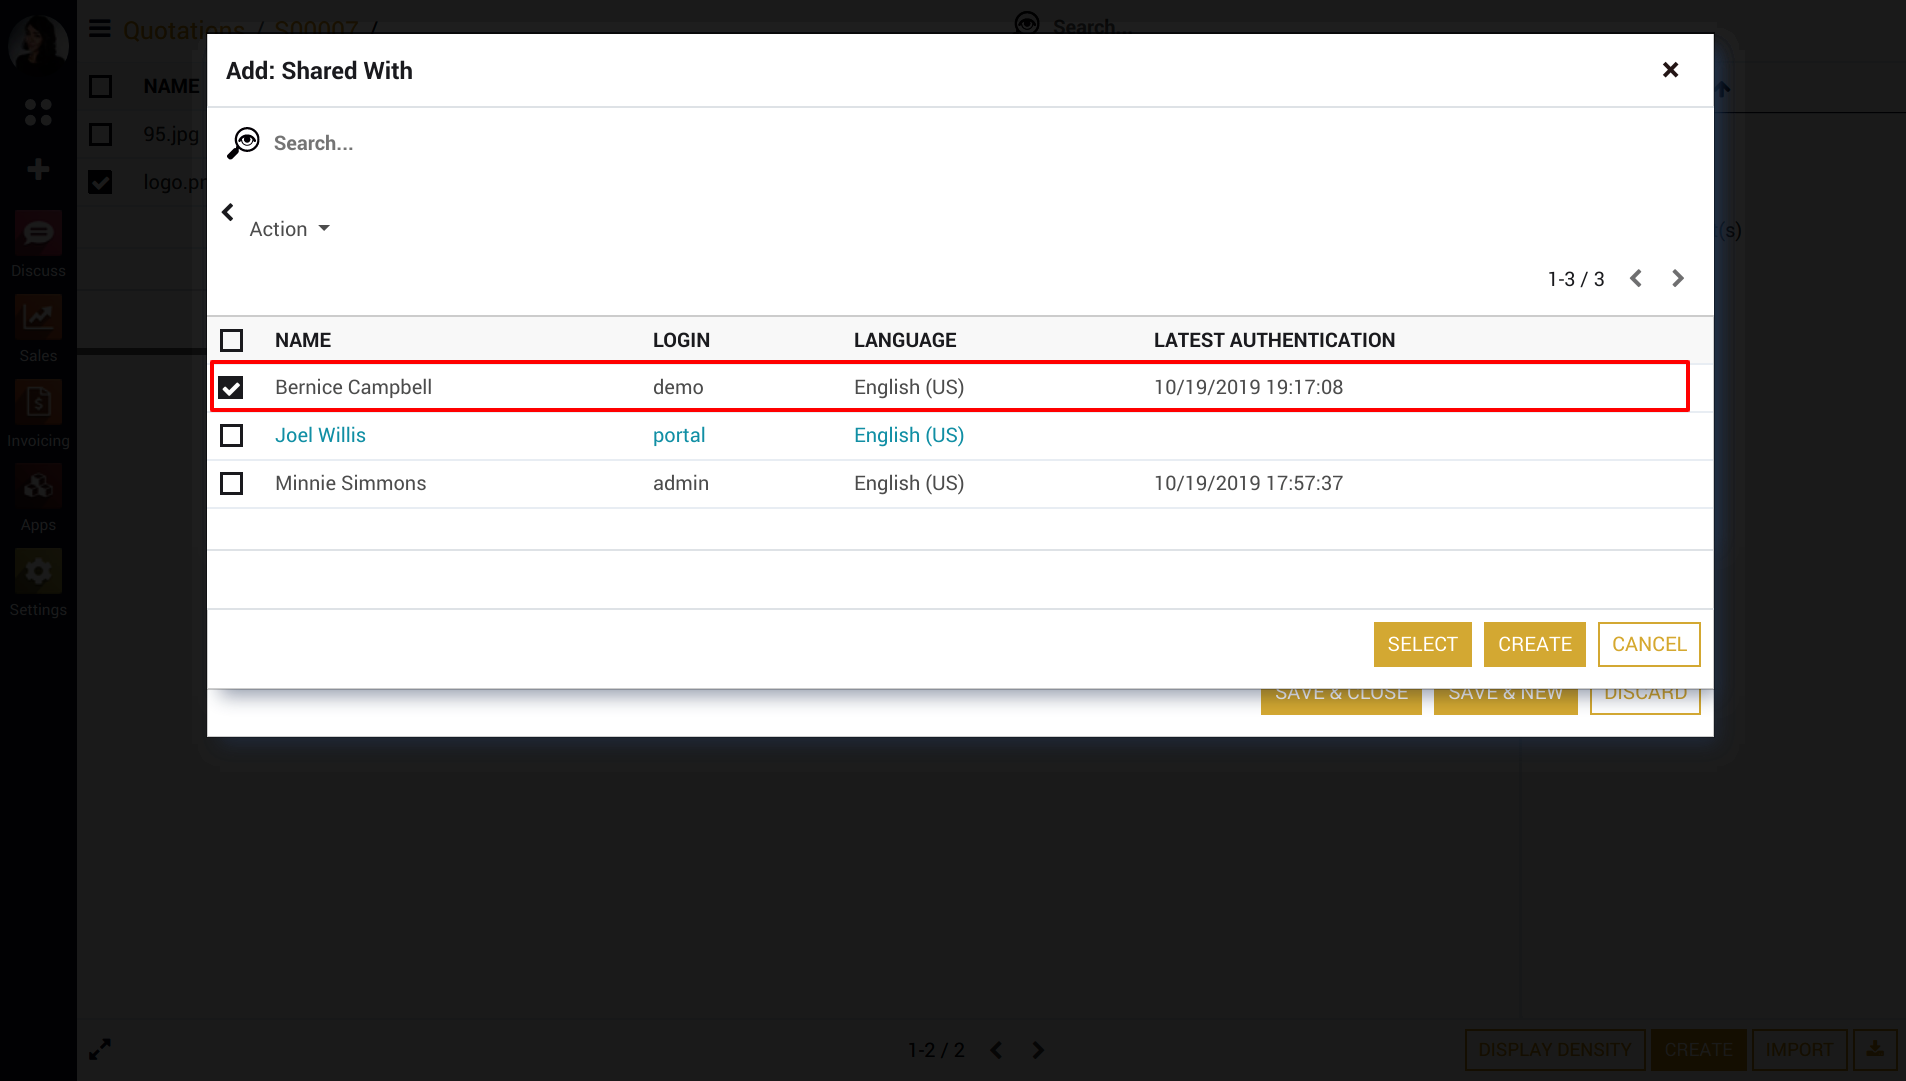Click the back chevron above Action

tap(228, 212)
